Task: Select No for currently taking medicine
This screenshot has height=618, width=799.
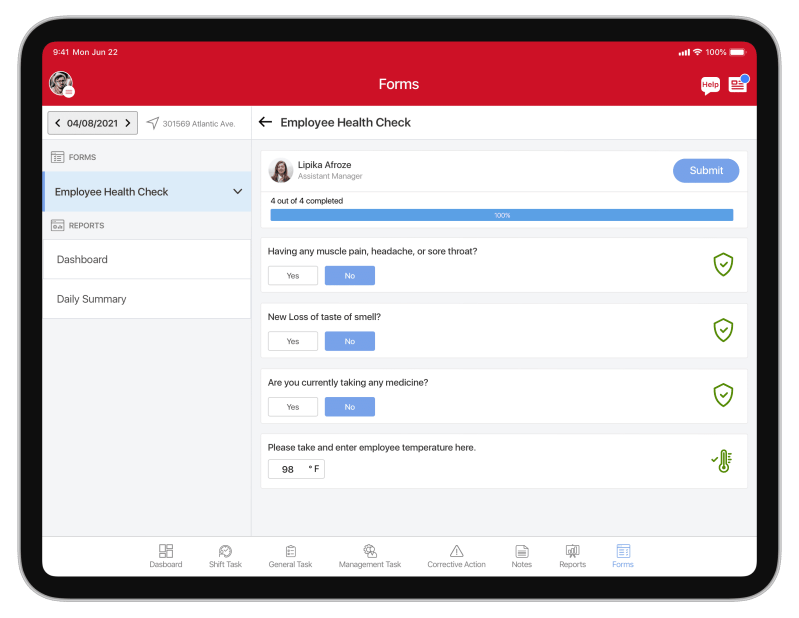Action: point(350,407)
